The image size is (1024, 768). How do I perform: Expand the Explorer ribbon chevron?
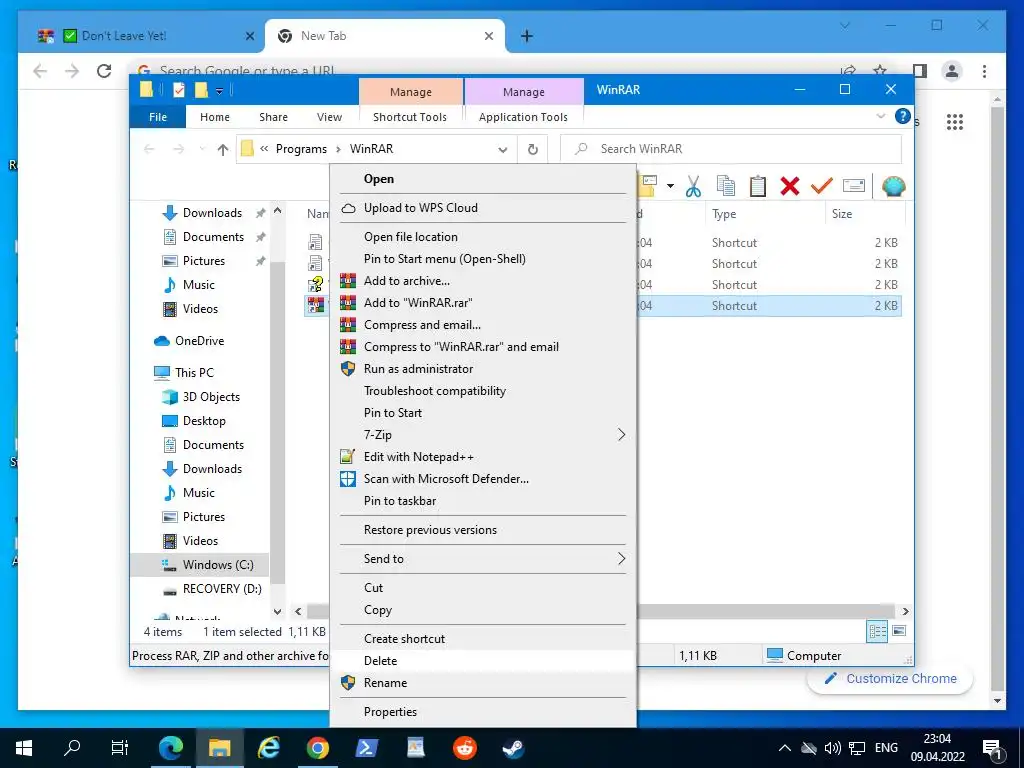880,116
